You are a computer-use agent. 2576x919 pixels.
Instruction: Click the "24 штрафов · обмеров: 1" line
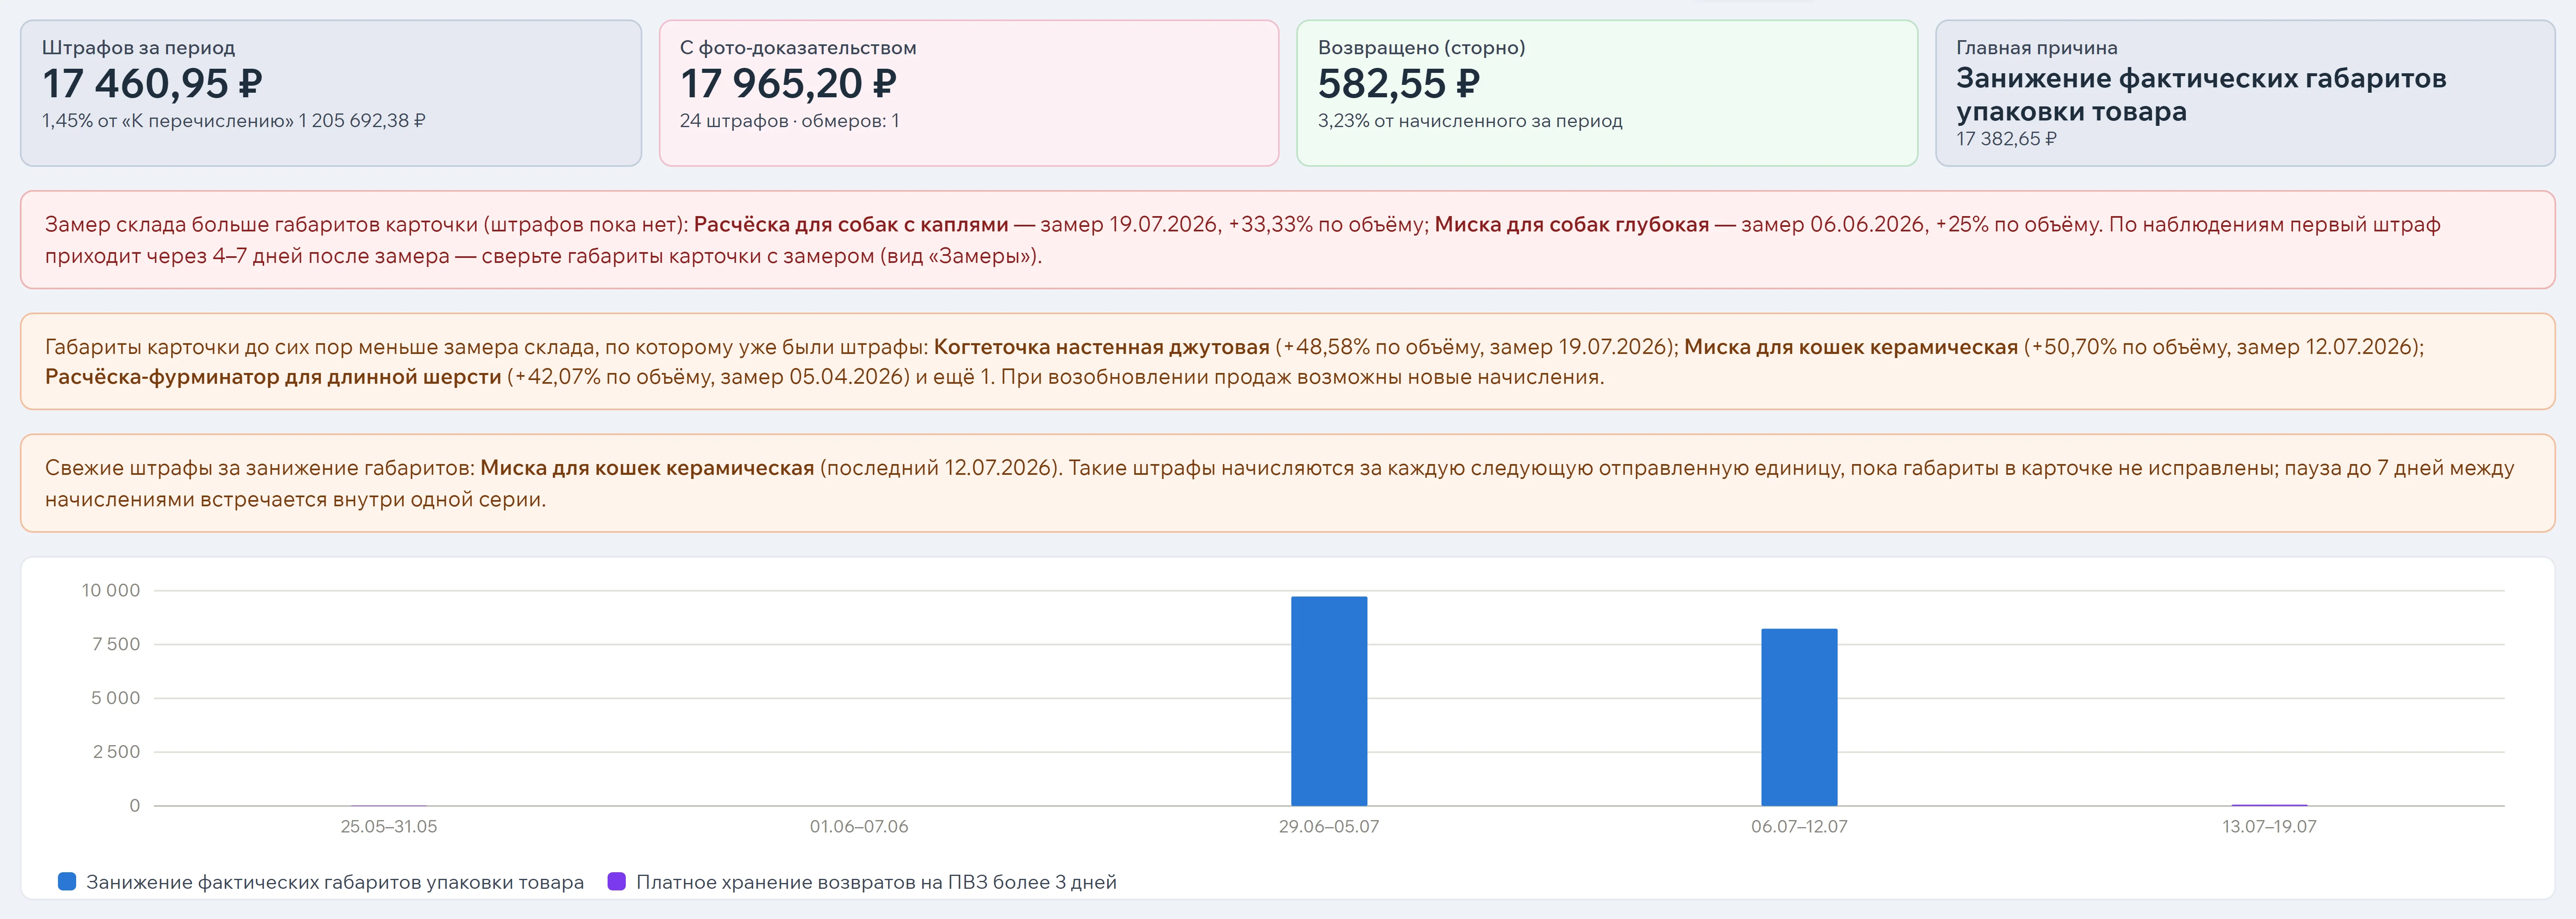(x=790, y=121)
